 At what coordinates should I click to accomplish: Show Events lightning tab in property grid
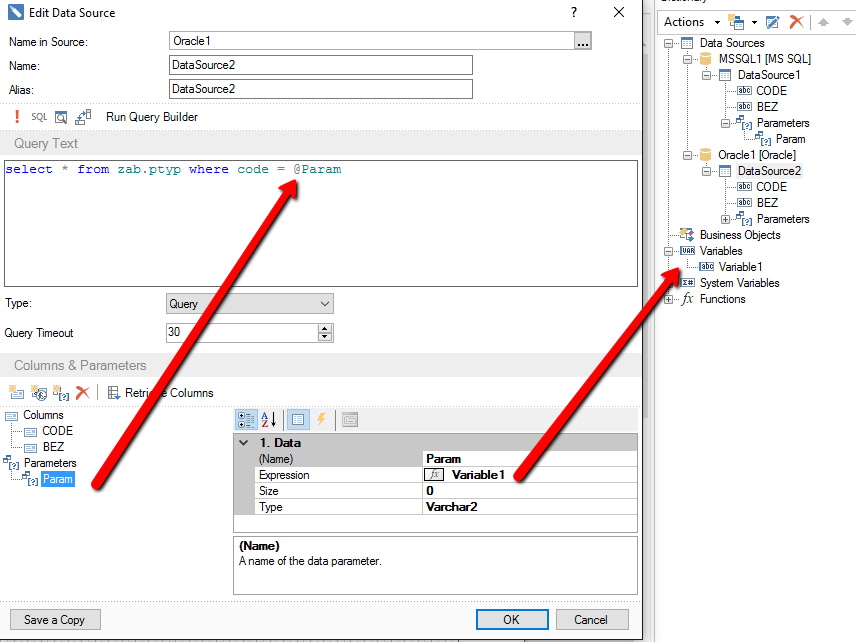(321, 420)
